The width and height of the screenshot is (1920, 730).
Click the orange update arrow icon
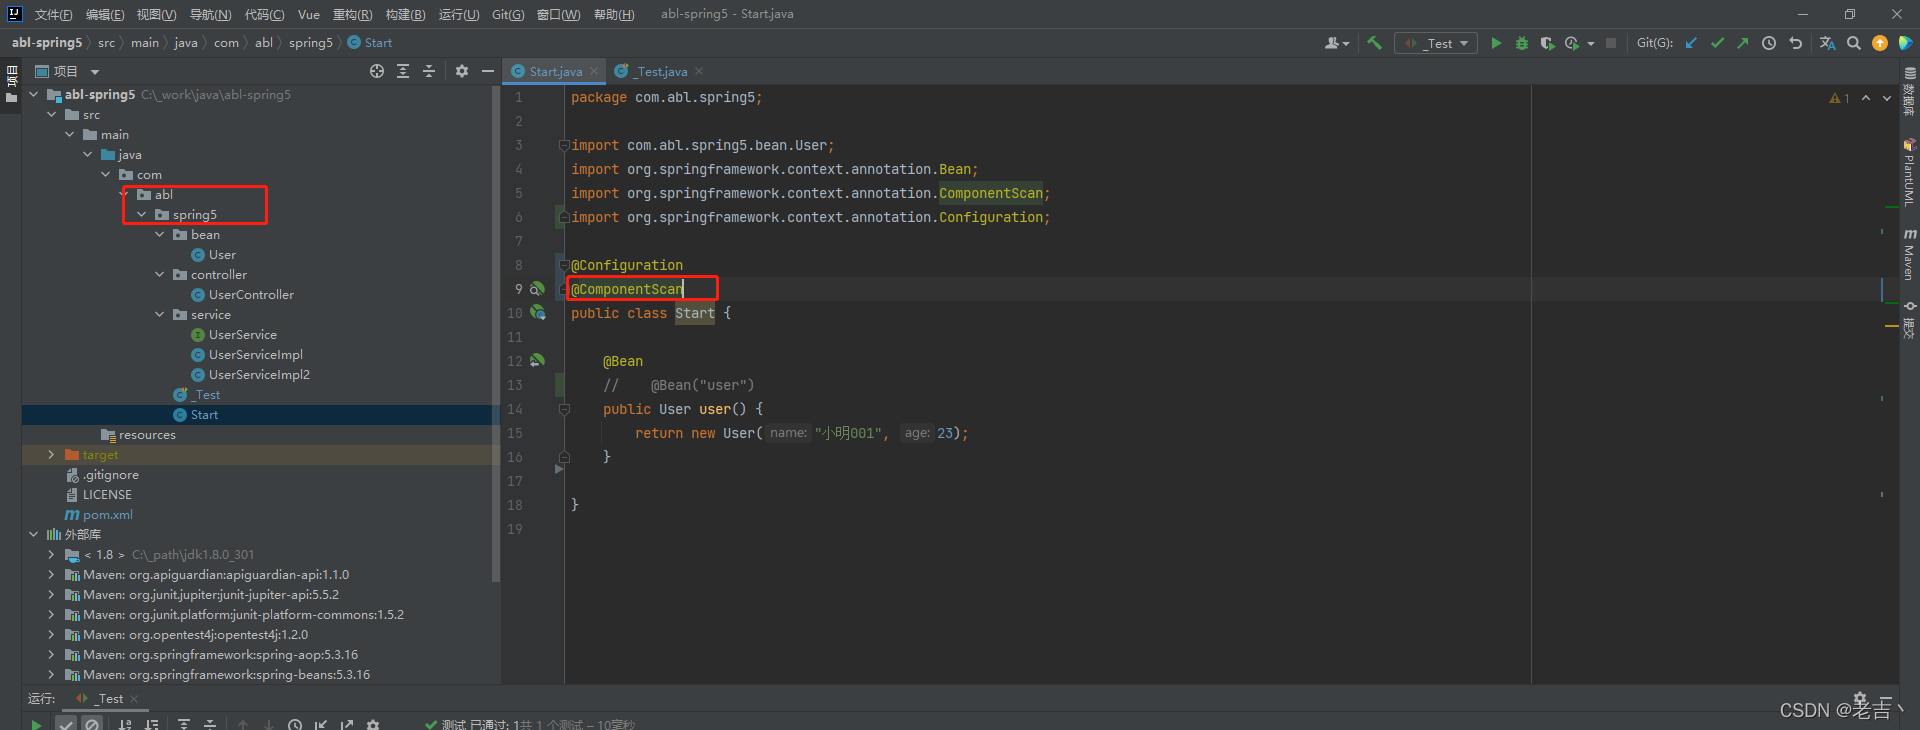[x=1880, y=43]
